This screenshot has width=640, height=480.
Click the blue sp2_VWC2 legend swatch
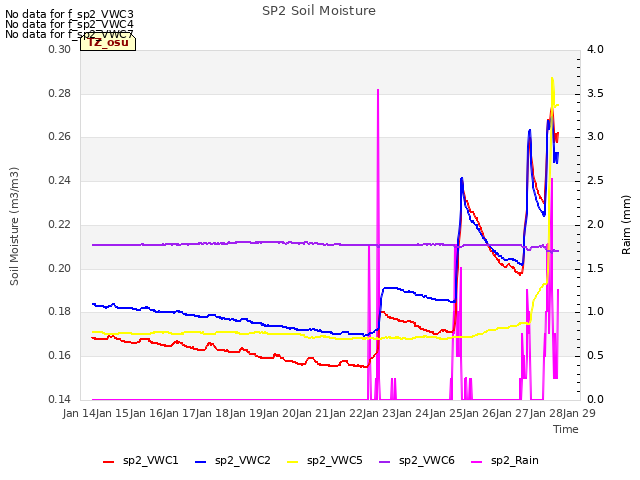click(x=200, y=462)
